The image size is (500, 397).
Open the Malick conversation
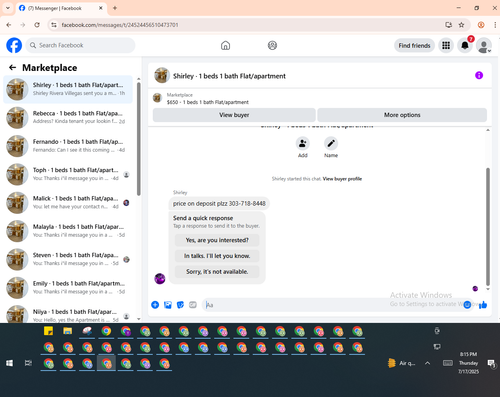pos(68,202)
